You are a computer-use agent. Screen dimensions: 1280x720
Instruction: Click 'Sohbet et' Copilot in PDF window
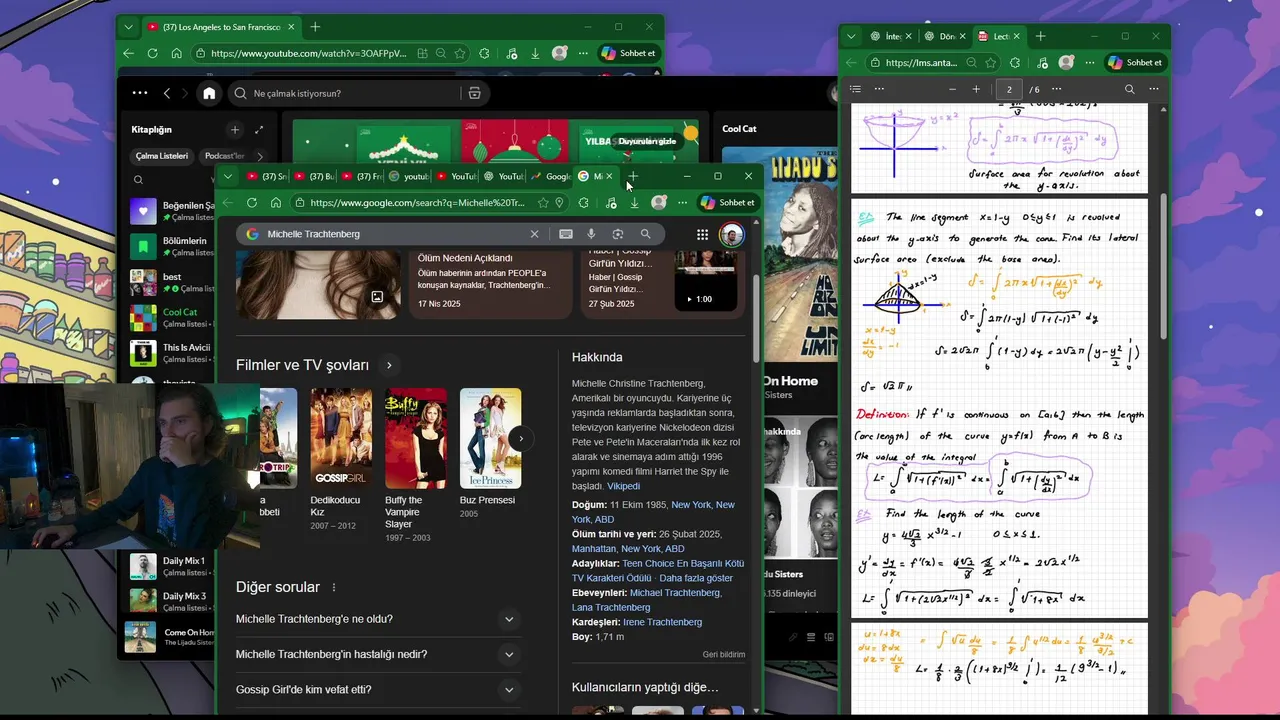1137,62
